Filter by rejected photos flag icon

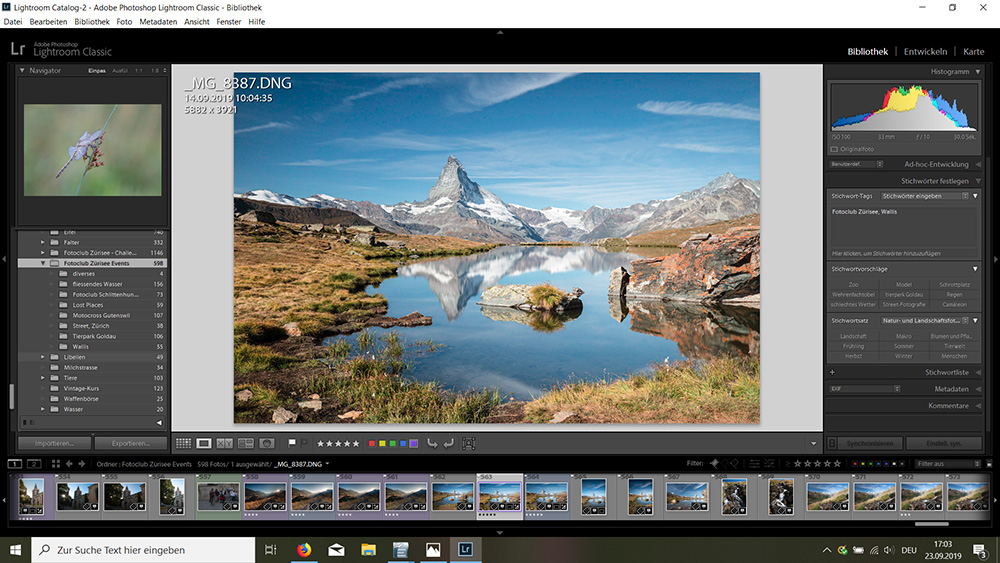pos(735,464)
